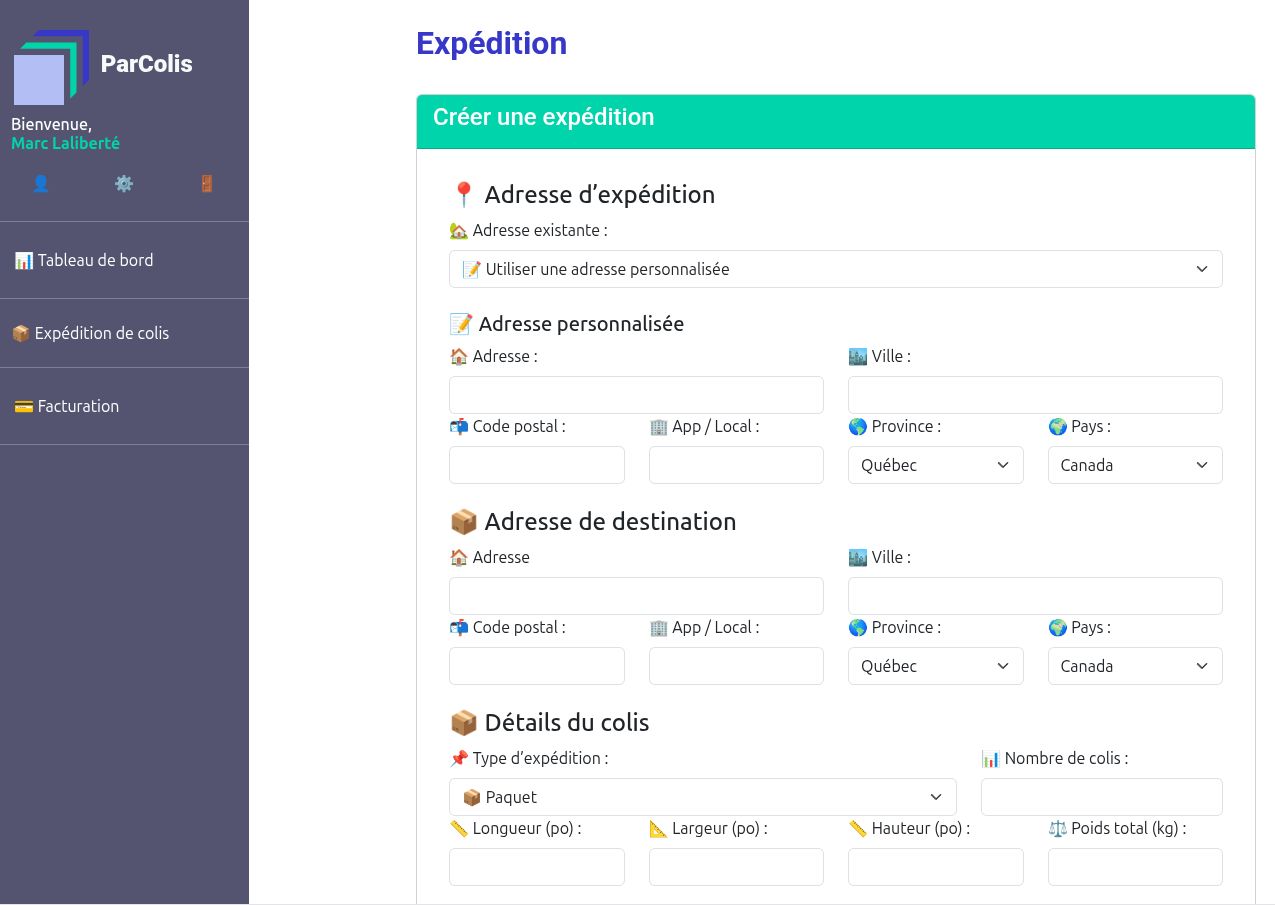This screenshot has width=1275, height=905.
Task: Click the Nombre de colis field
Action: pyautogui.click(x=1101, y=797)
